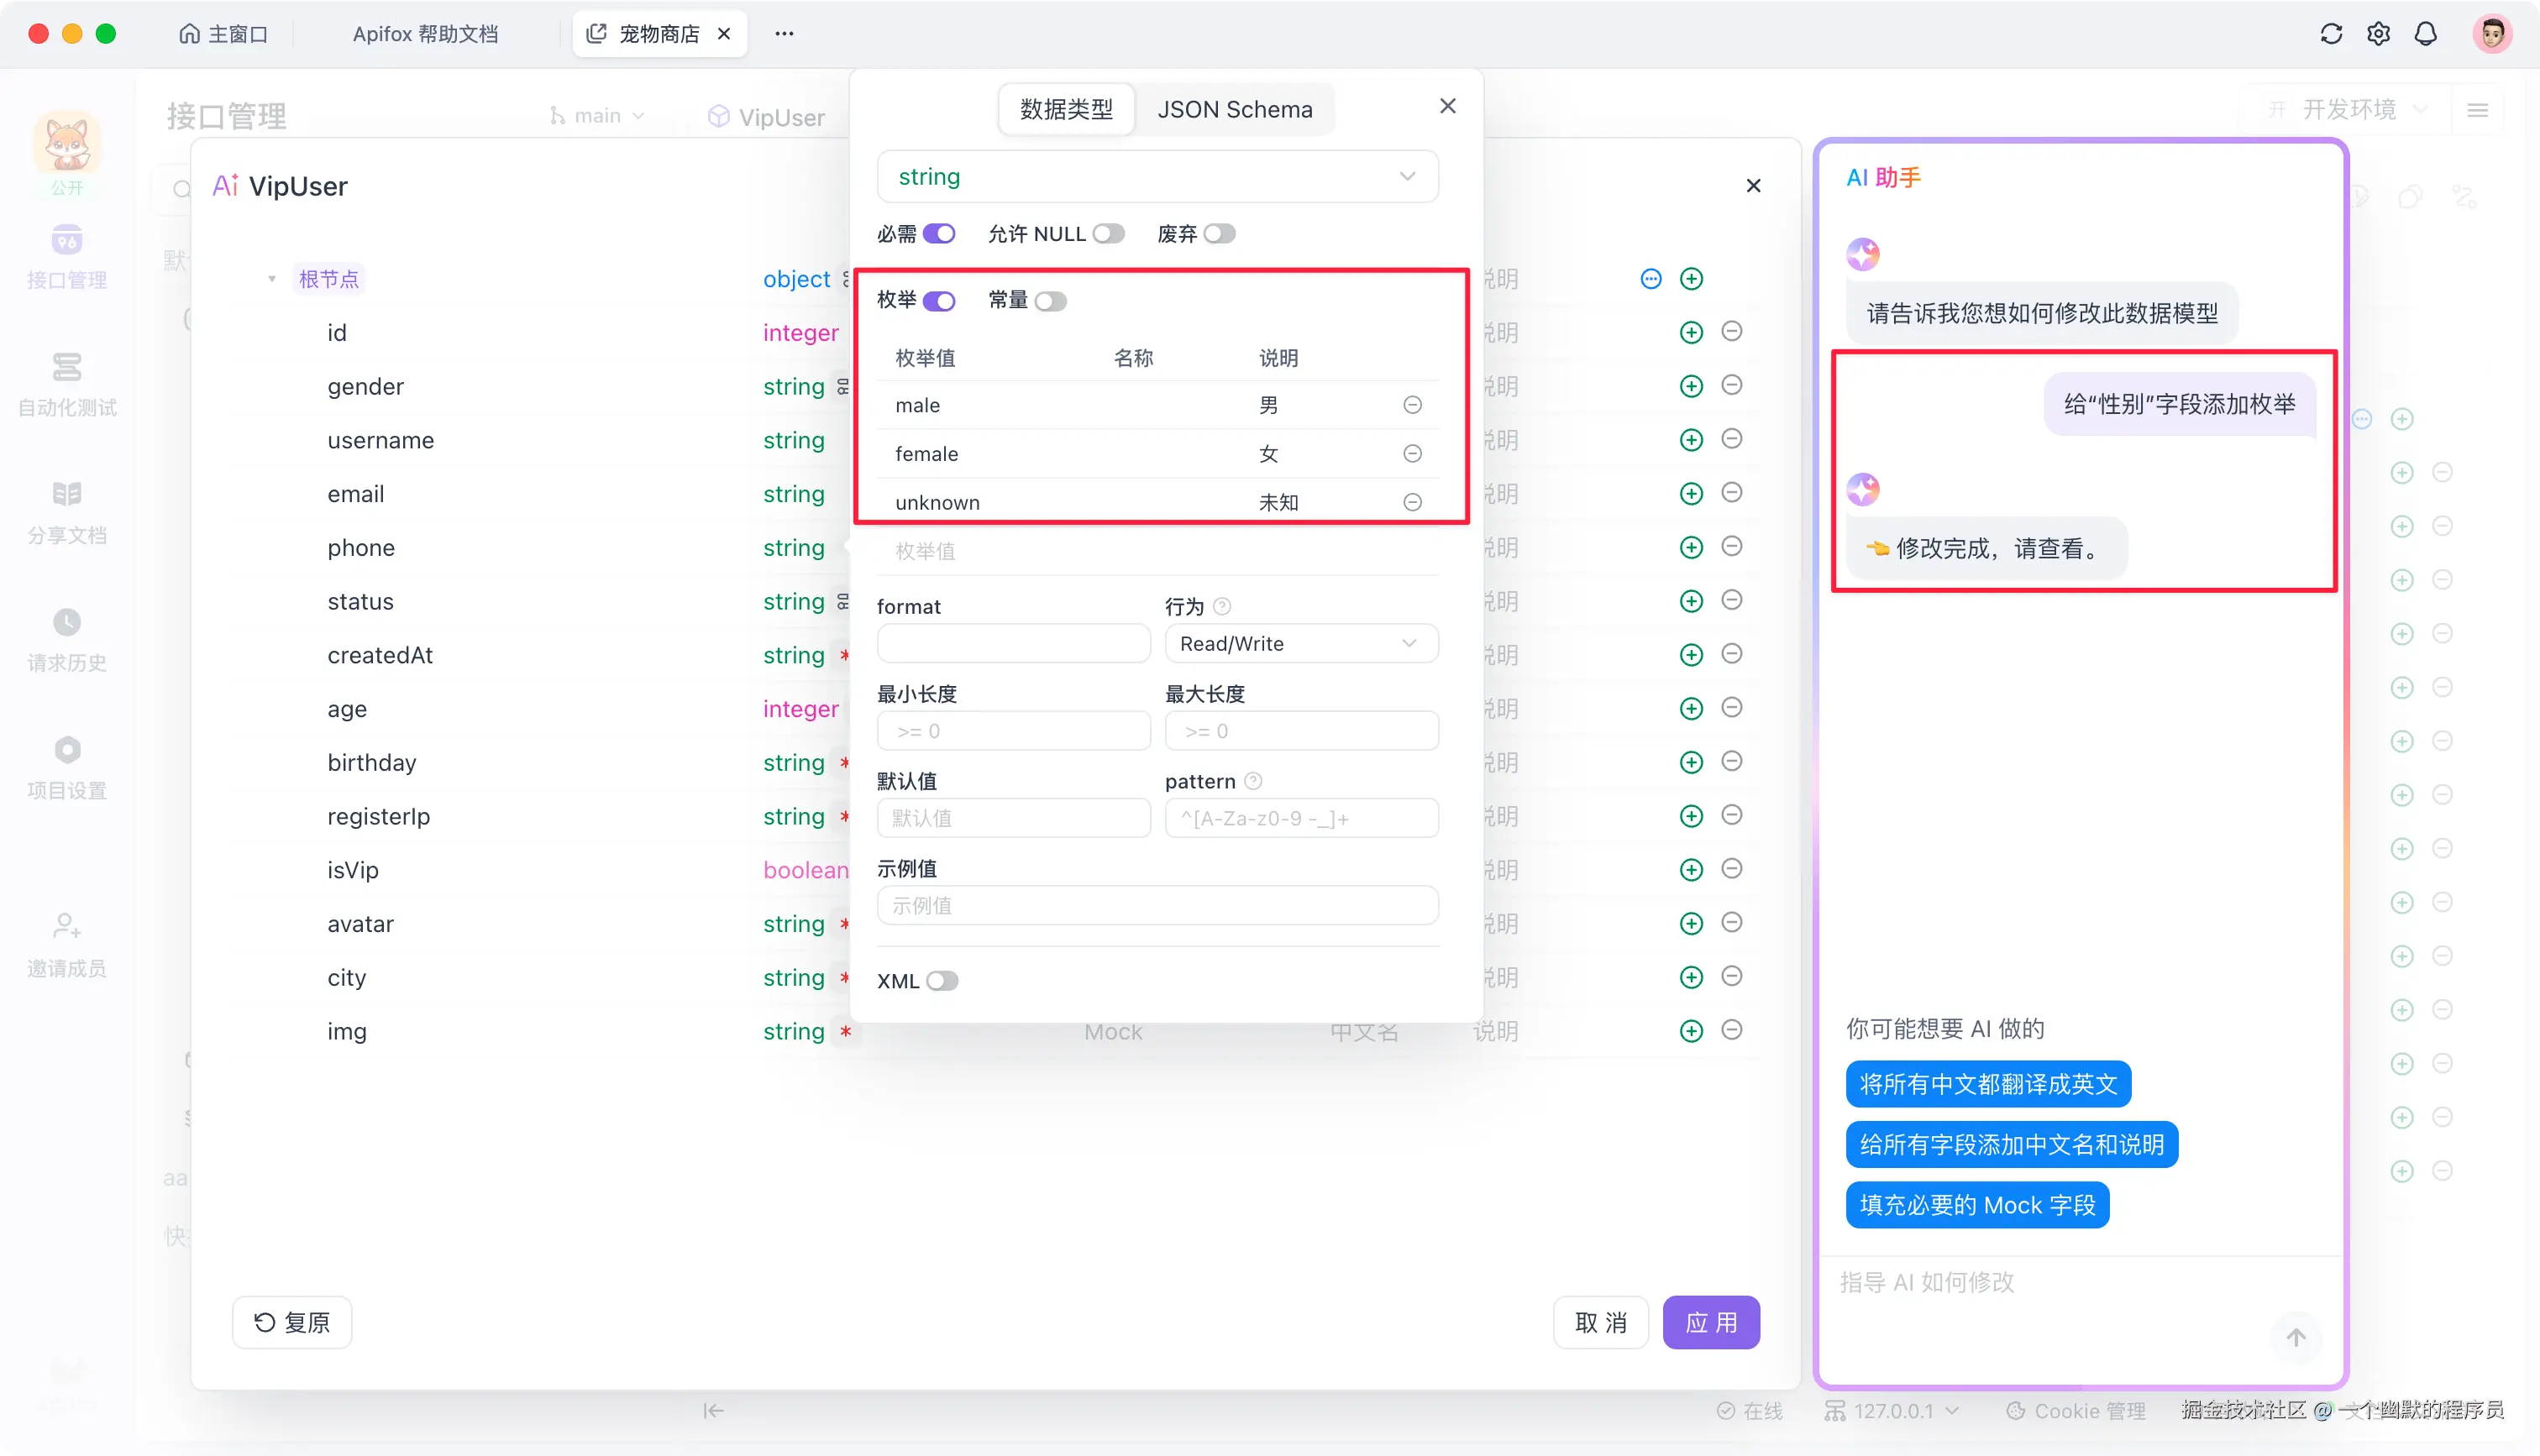Disable the 必需 toggle
The image size is (2540, 1456).
pyautogui.click(x=941, y=233)
